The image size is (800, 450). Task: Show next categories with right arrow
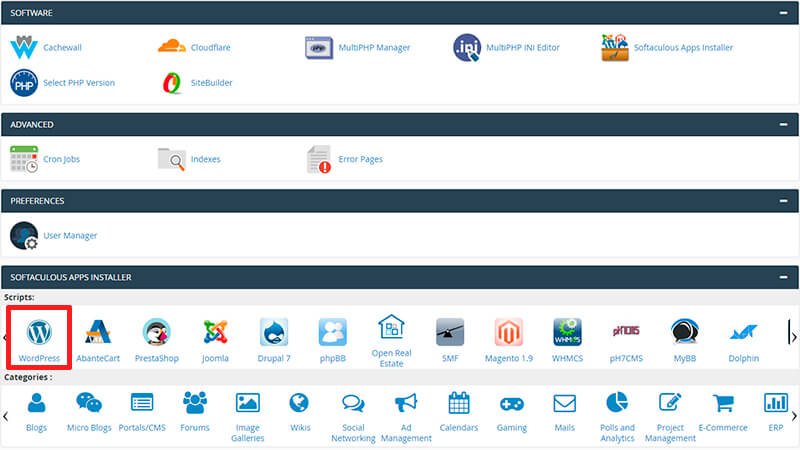(794, 417)
